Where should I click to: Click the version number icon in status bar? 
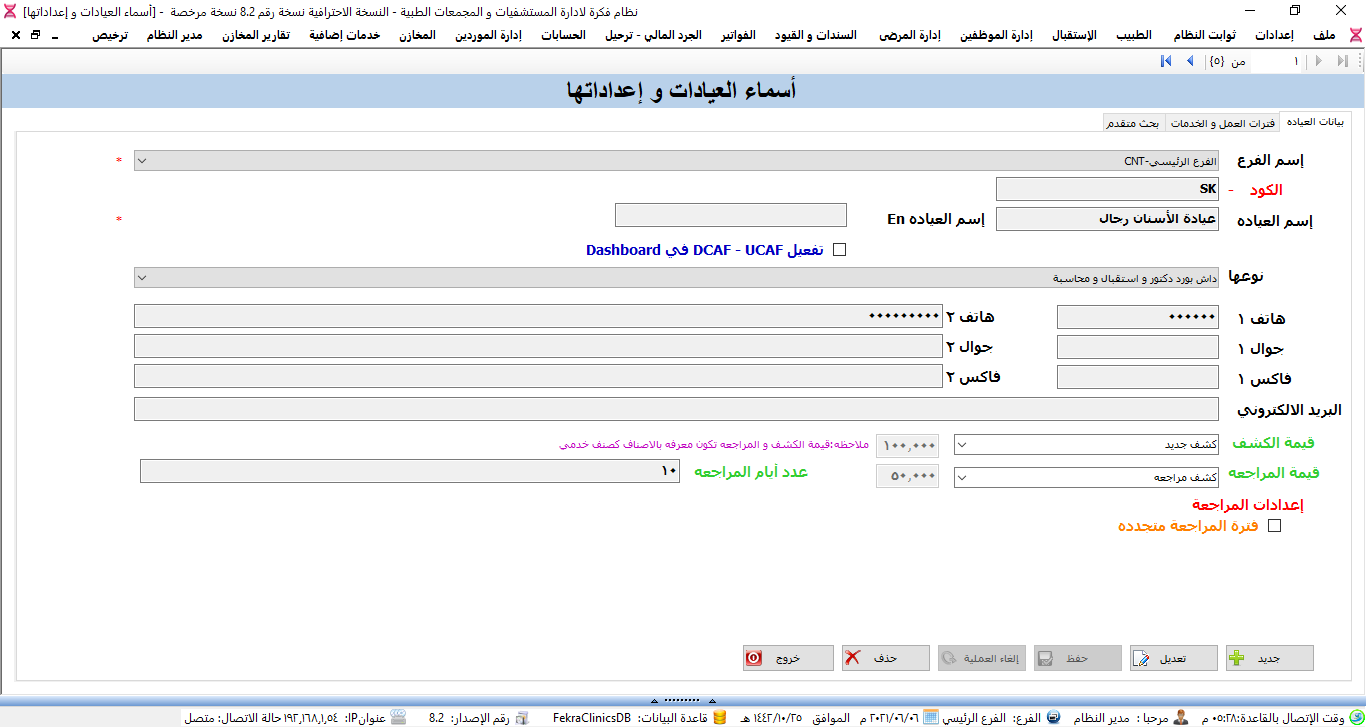[522, 718]
